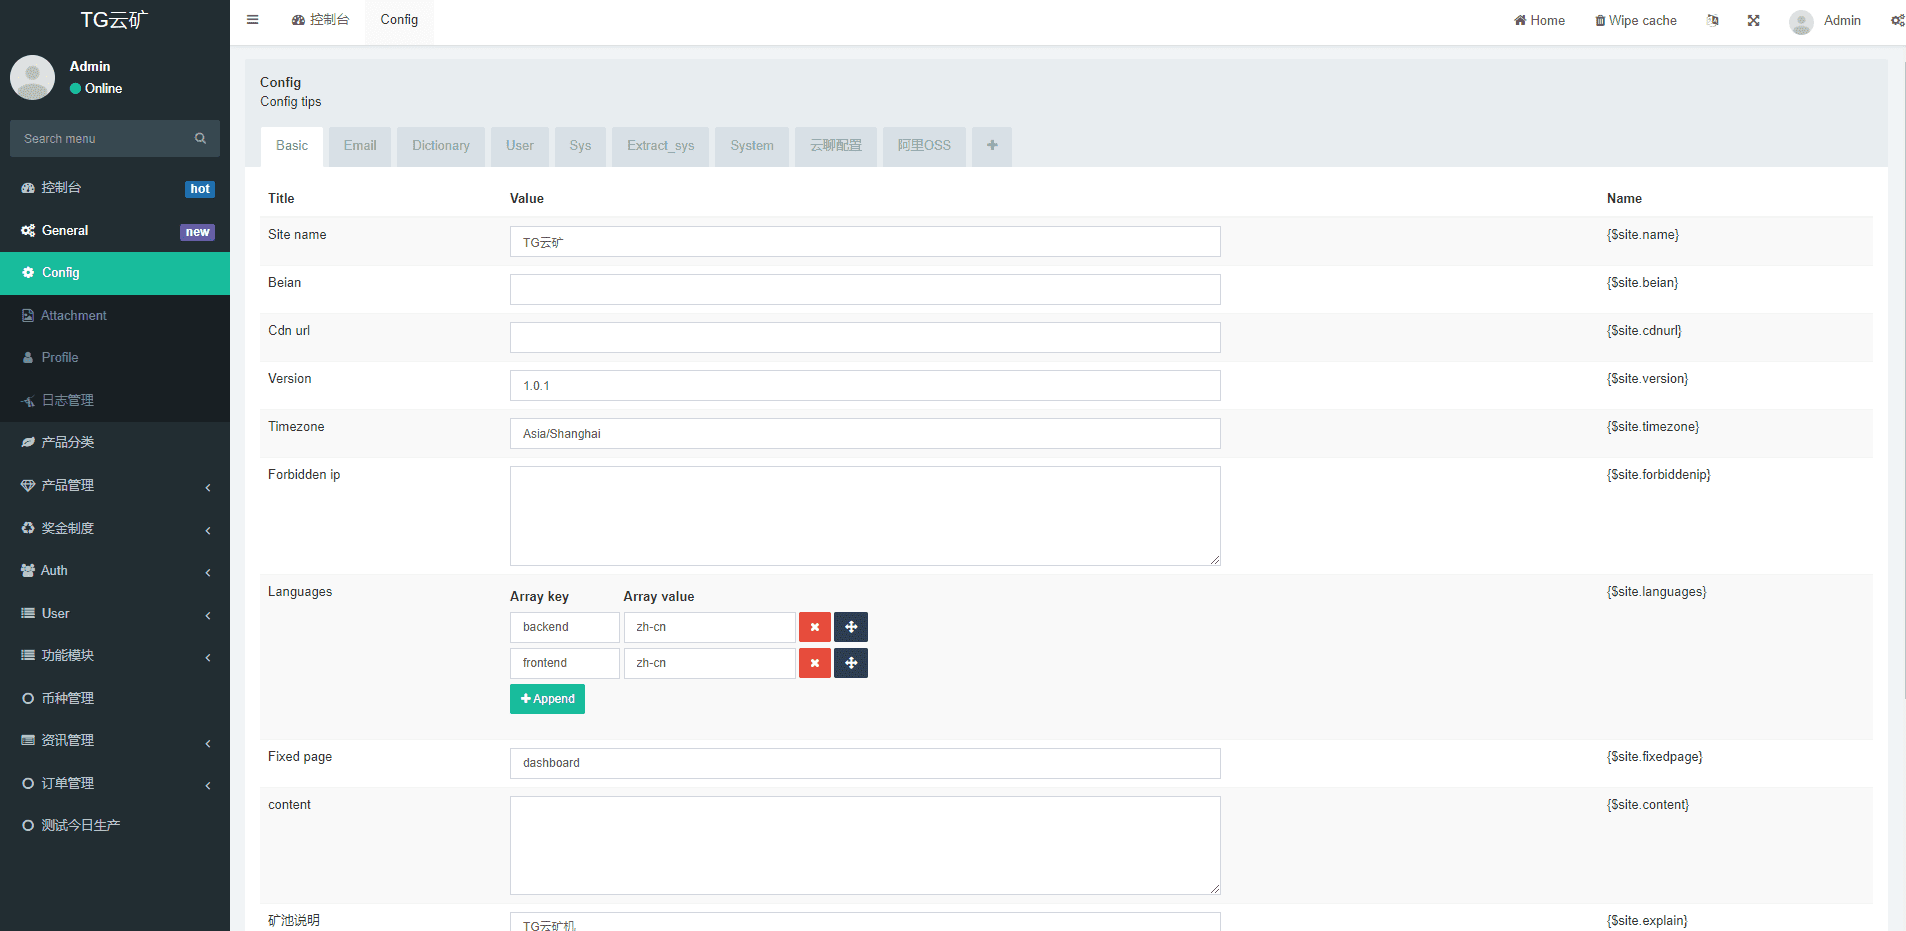Click the search icon in menu search

point(200,139)
